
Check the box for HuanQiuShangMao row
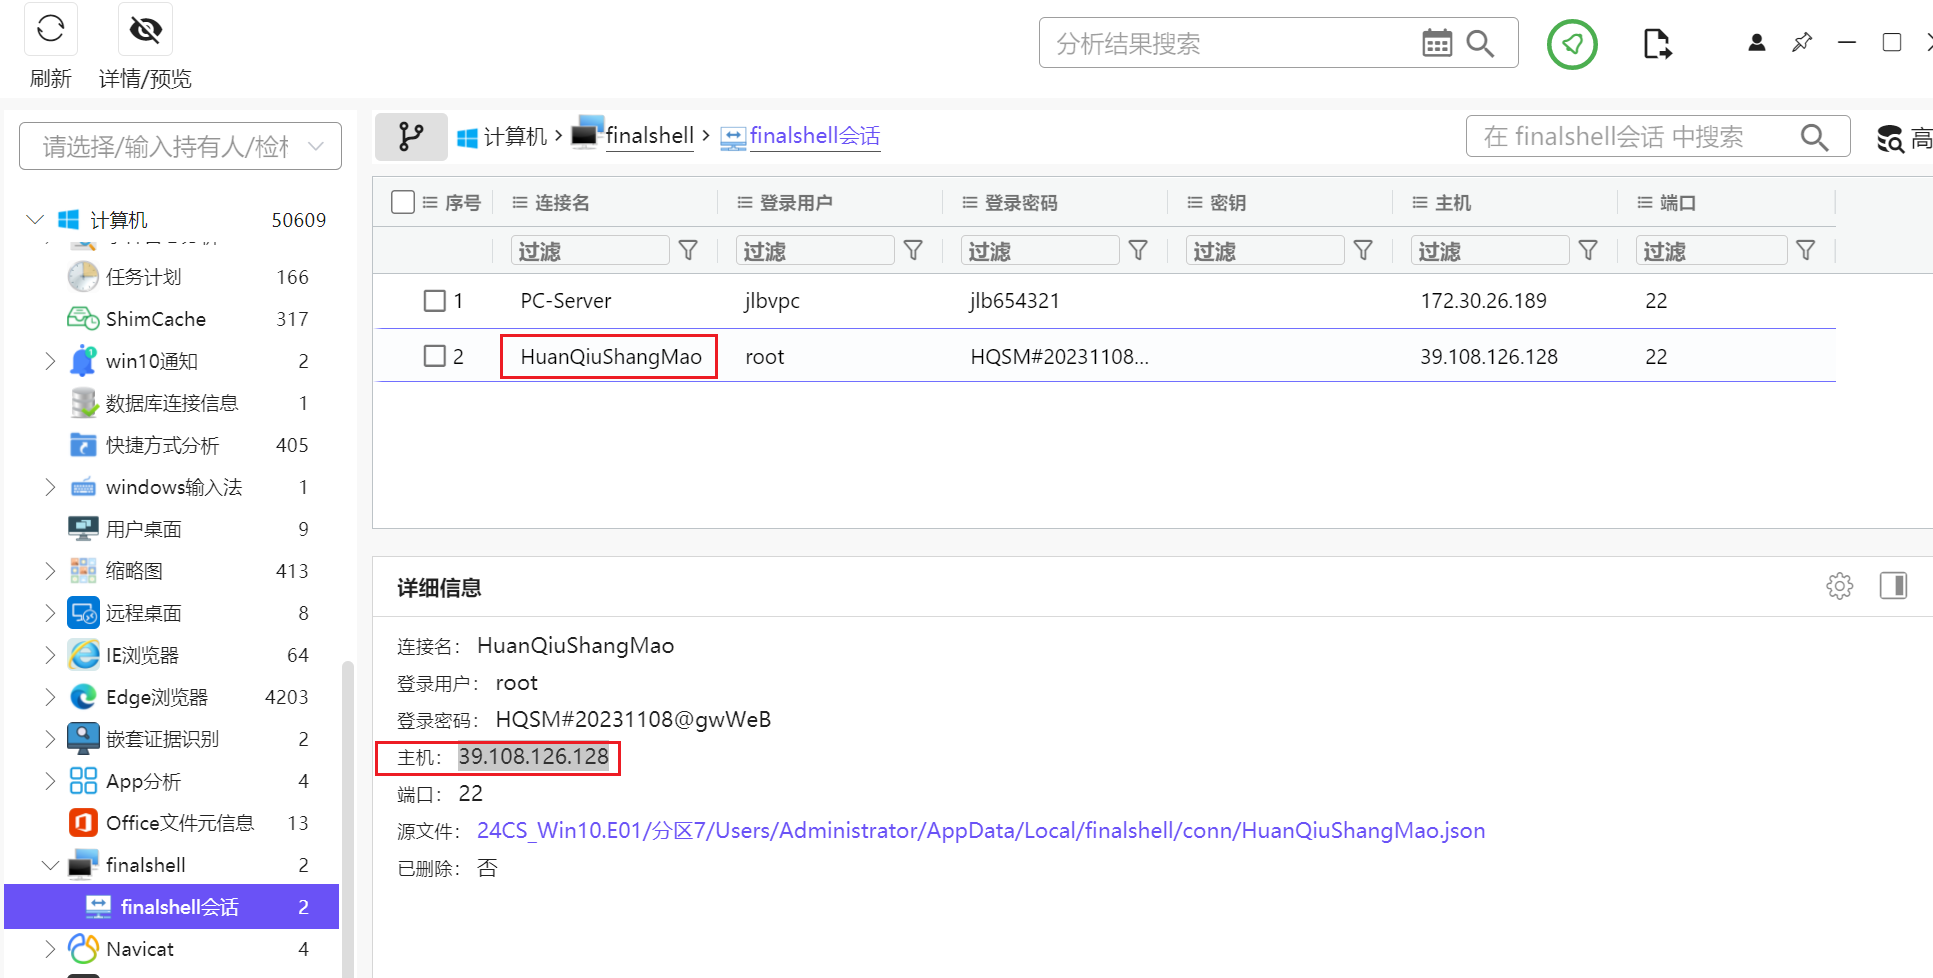point(434,356)
